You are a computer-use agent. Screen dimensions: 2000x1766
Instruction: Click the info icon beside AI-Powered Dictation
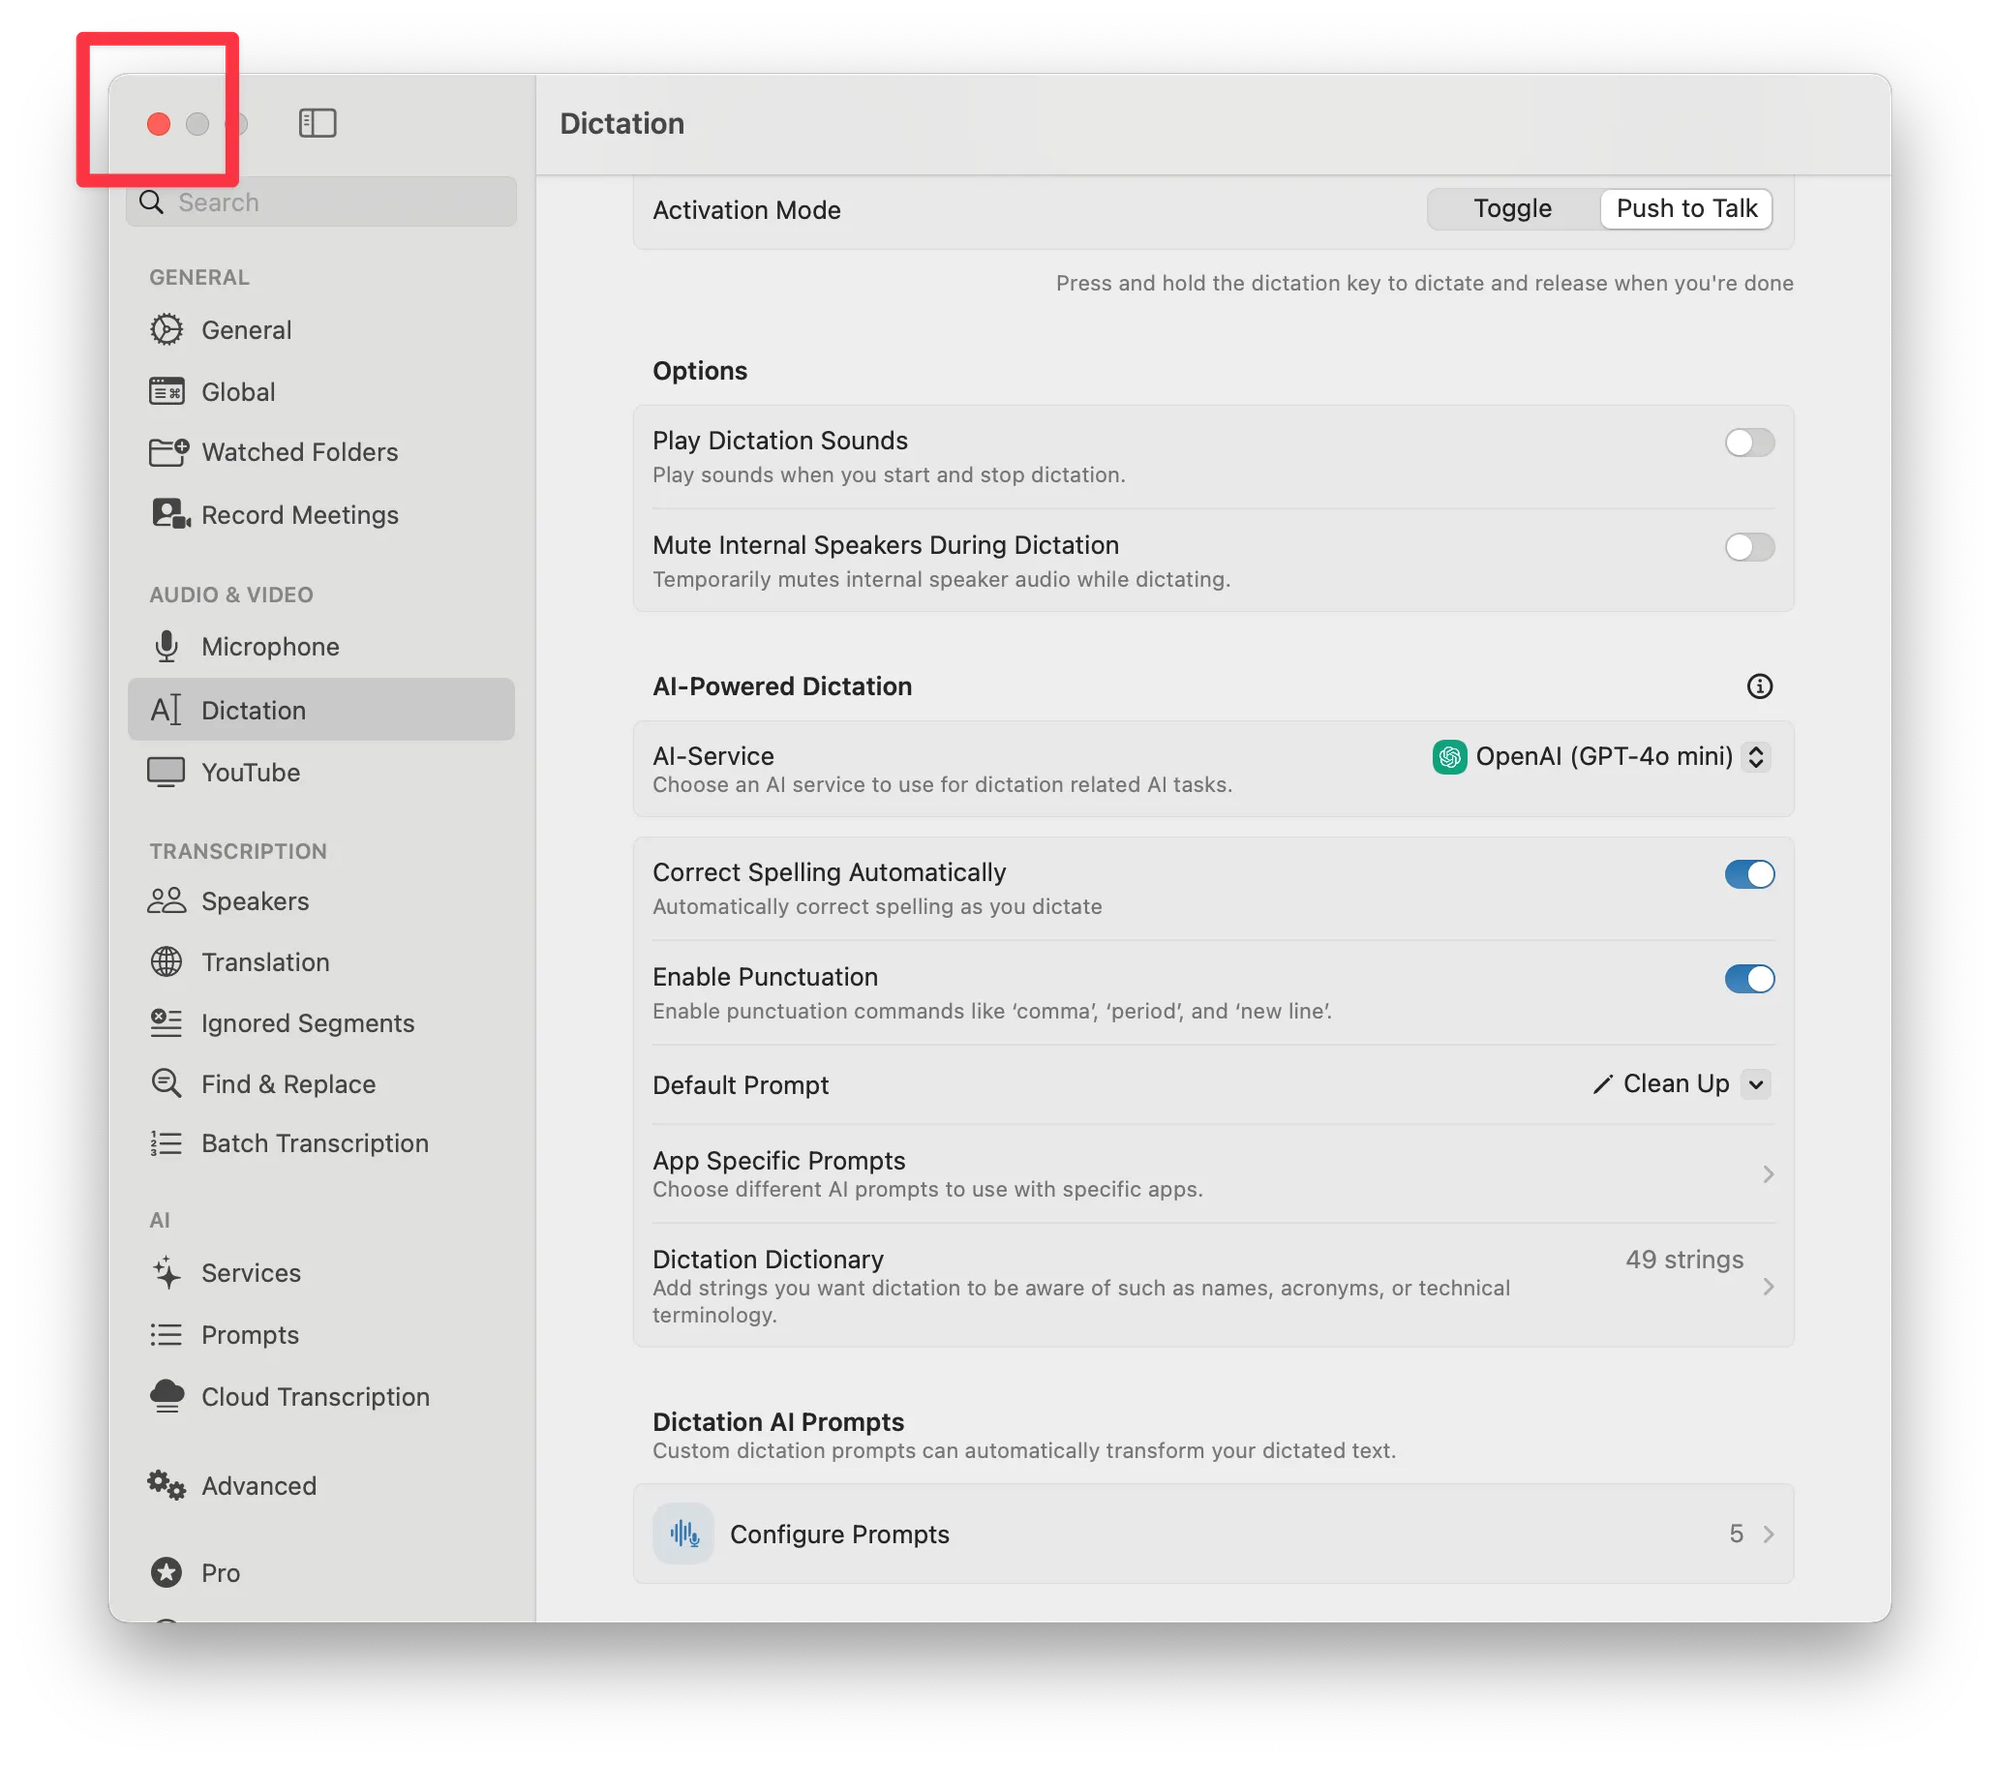coord(1759,686)
